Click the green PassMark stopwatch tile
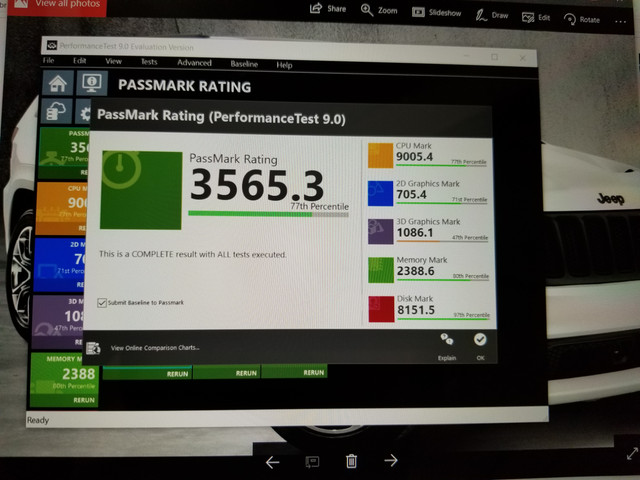This screenshot has width=640, height=480. click(x=141, y=190)
